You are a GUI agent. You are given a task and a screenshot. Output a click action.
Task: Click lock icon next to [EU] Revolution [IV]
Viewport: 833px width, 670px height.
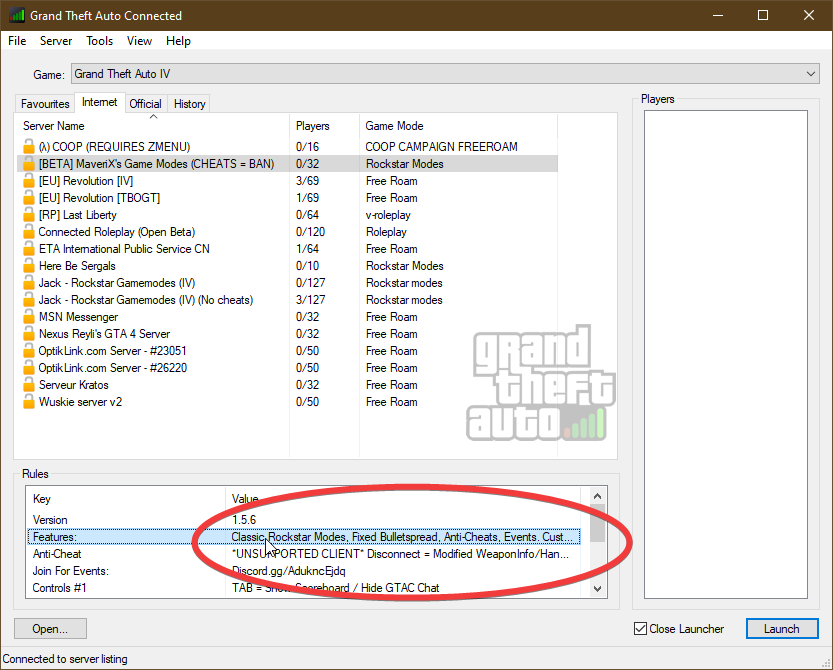coord(29,181)
